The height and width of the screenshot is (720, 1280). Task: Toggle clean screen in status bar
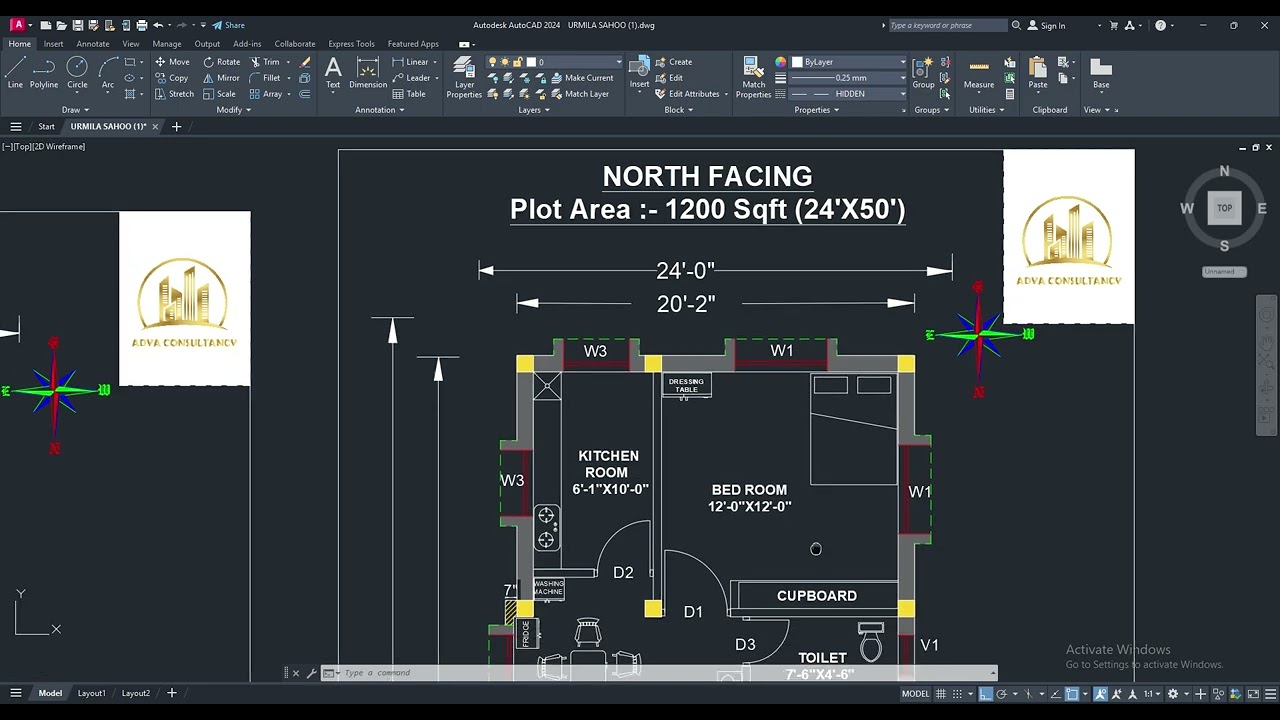(1253, 694)
